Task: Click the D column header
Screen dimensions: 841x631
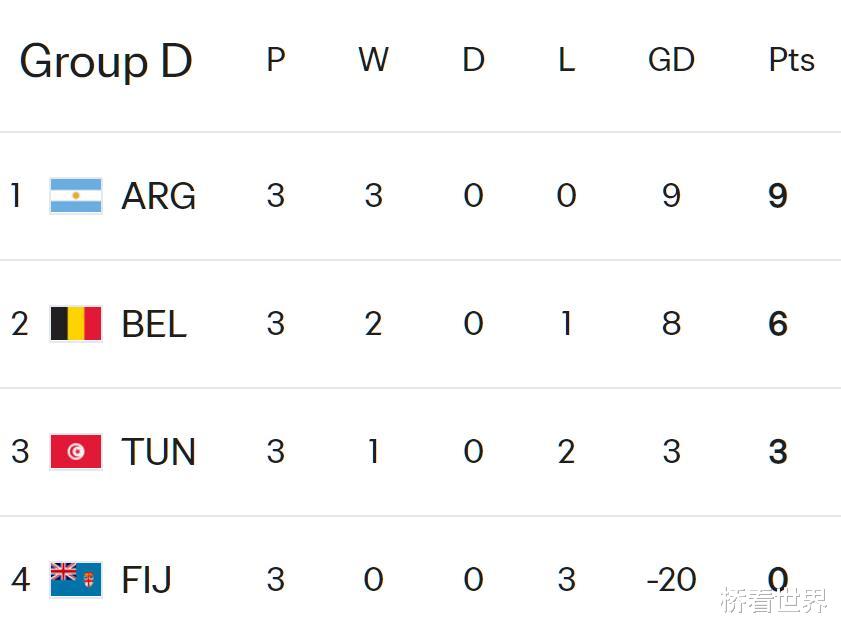Action: [473, 61]
